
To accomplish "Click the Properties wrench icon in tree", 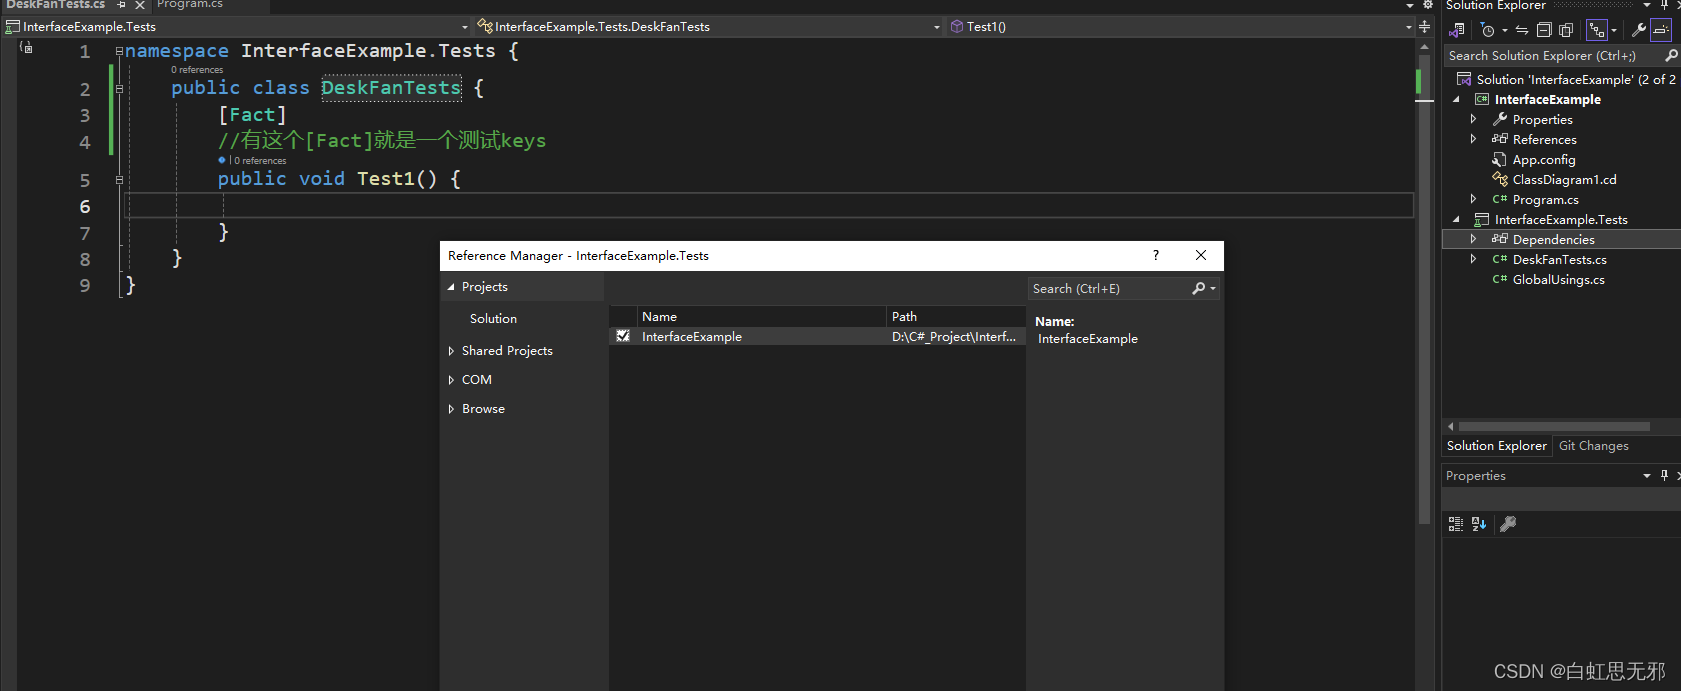I will [1500, 119].
